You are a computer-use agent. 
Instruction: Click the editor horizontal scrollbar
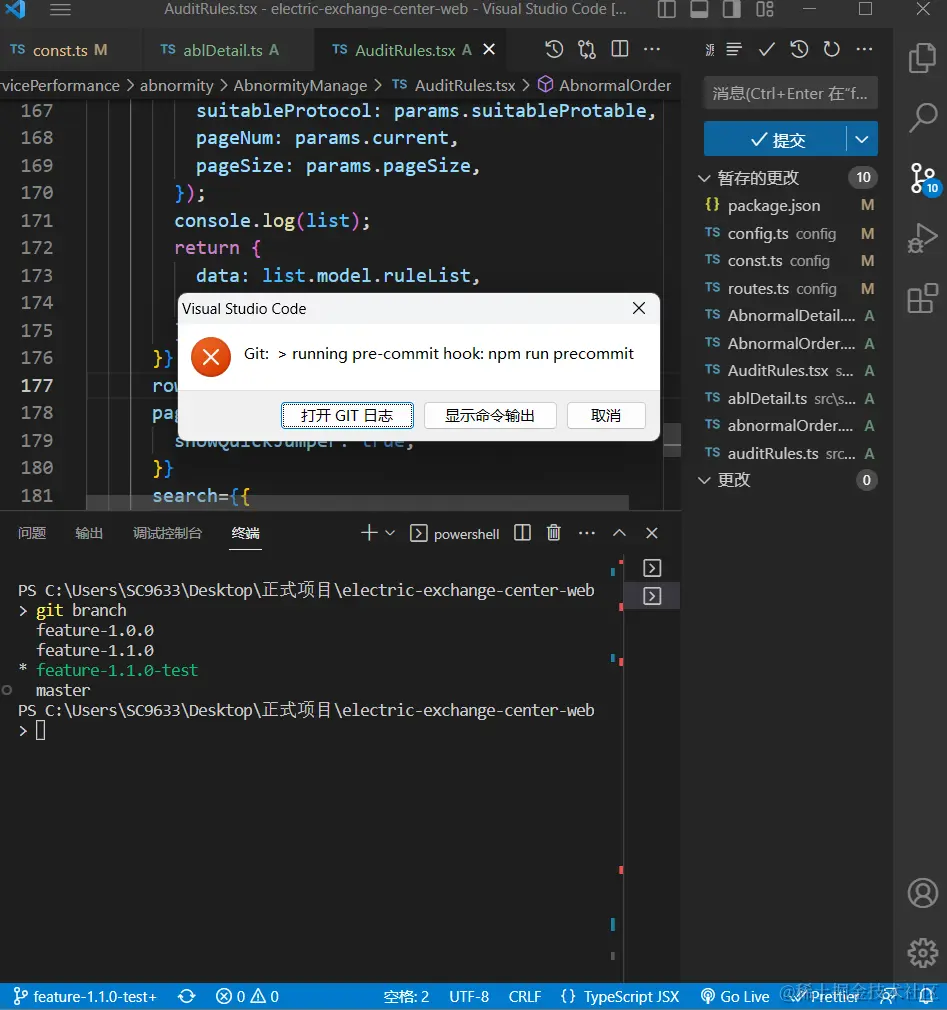pos(358,502)
